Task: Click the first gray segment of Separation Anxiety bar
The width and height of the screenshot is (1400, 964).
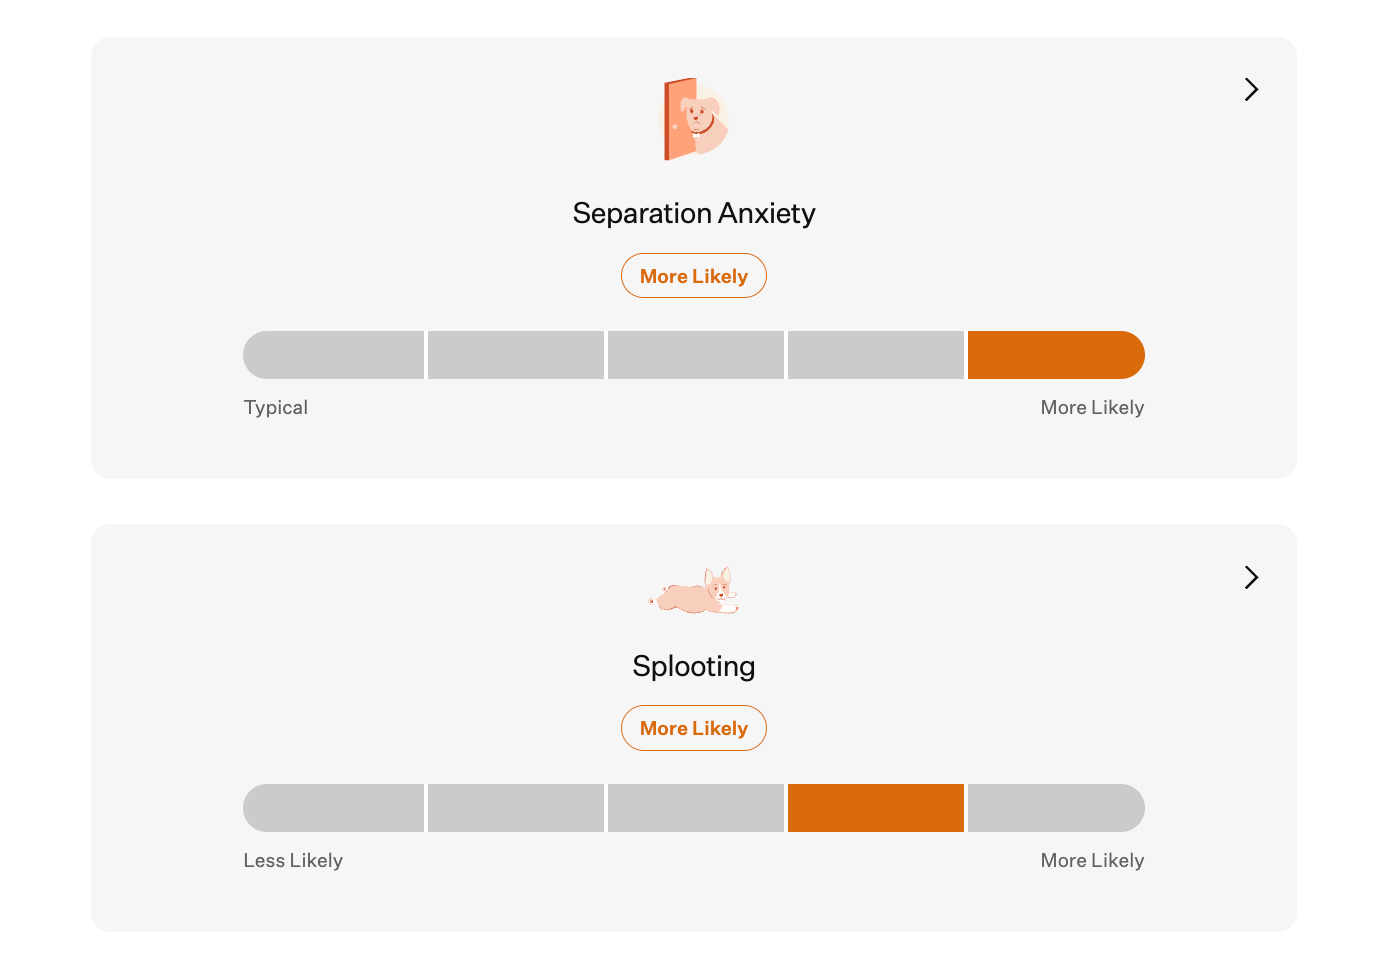Action: [334, 355]
